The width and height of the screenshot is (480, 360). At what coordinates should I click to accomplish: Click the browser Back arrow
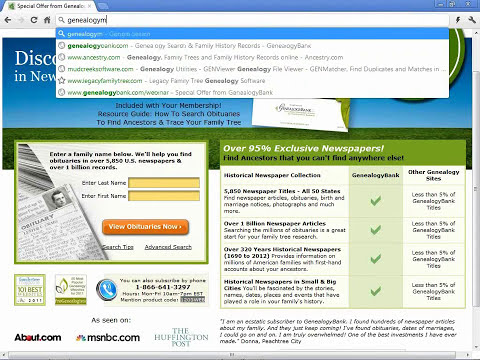click(8, 20)
